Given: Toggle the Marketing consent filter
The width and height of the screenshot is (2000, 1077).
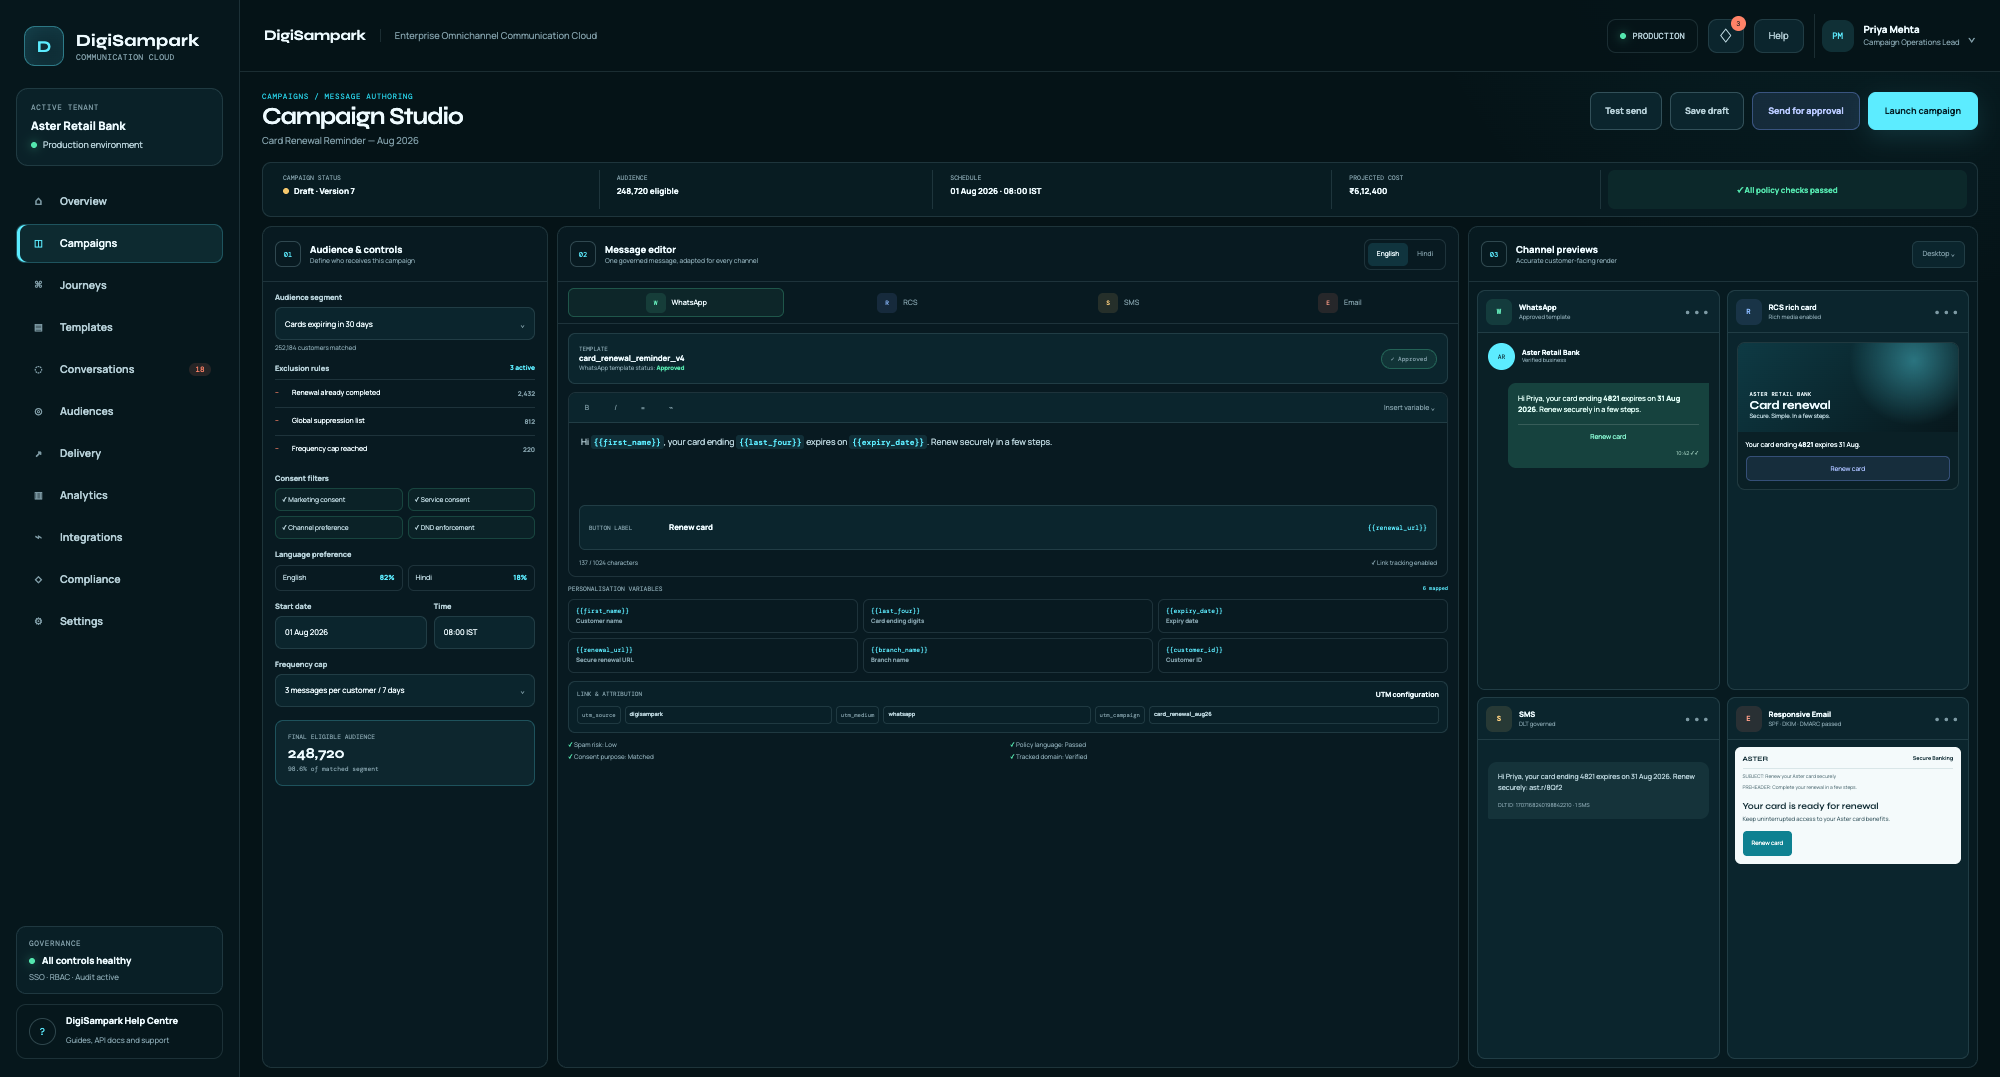Looking at the screenshot, I should pos(339,500).
